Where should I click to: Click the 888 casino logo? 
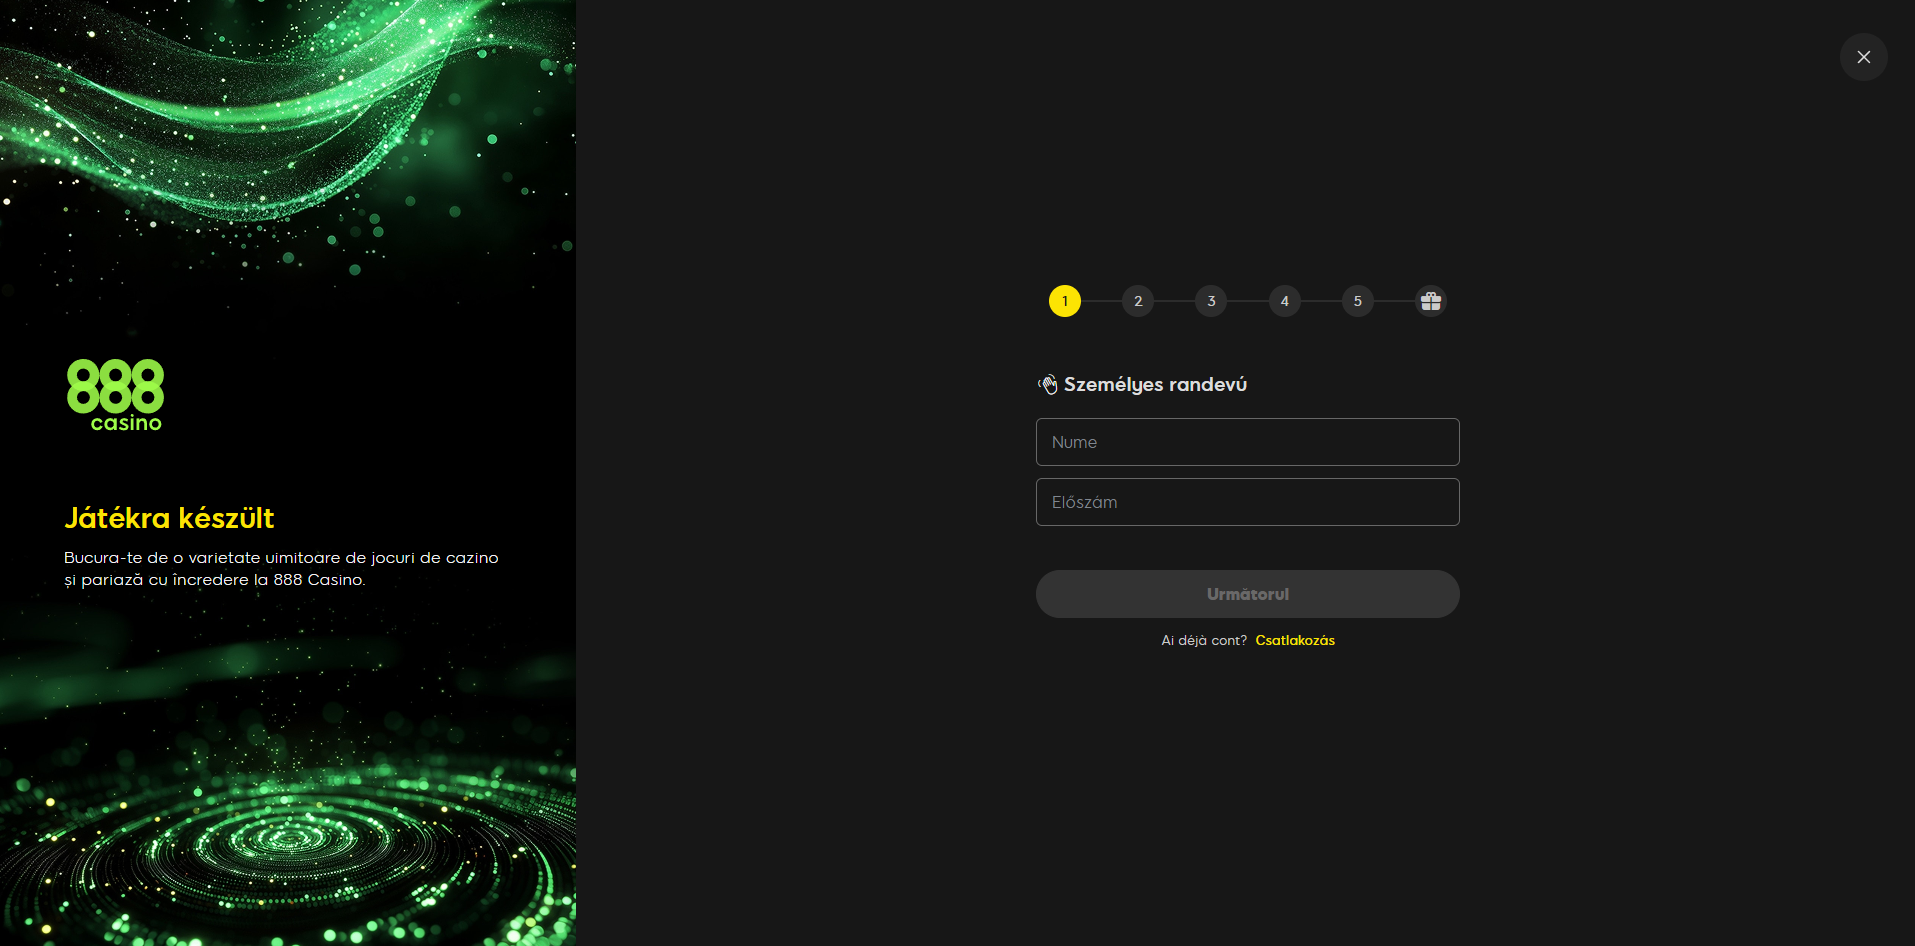[x=115, y=395]
